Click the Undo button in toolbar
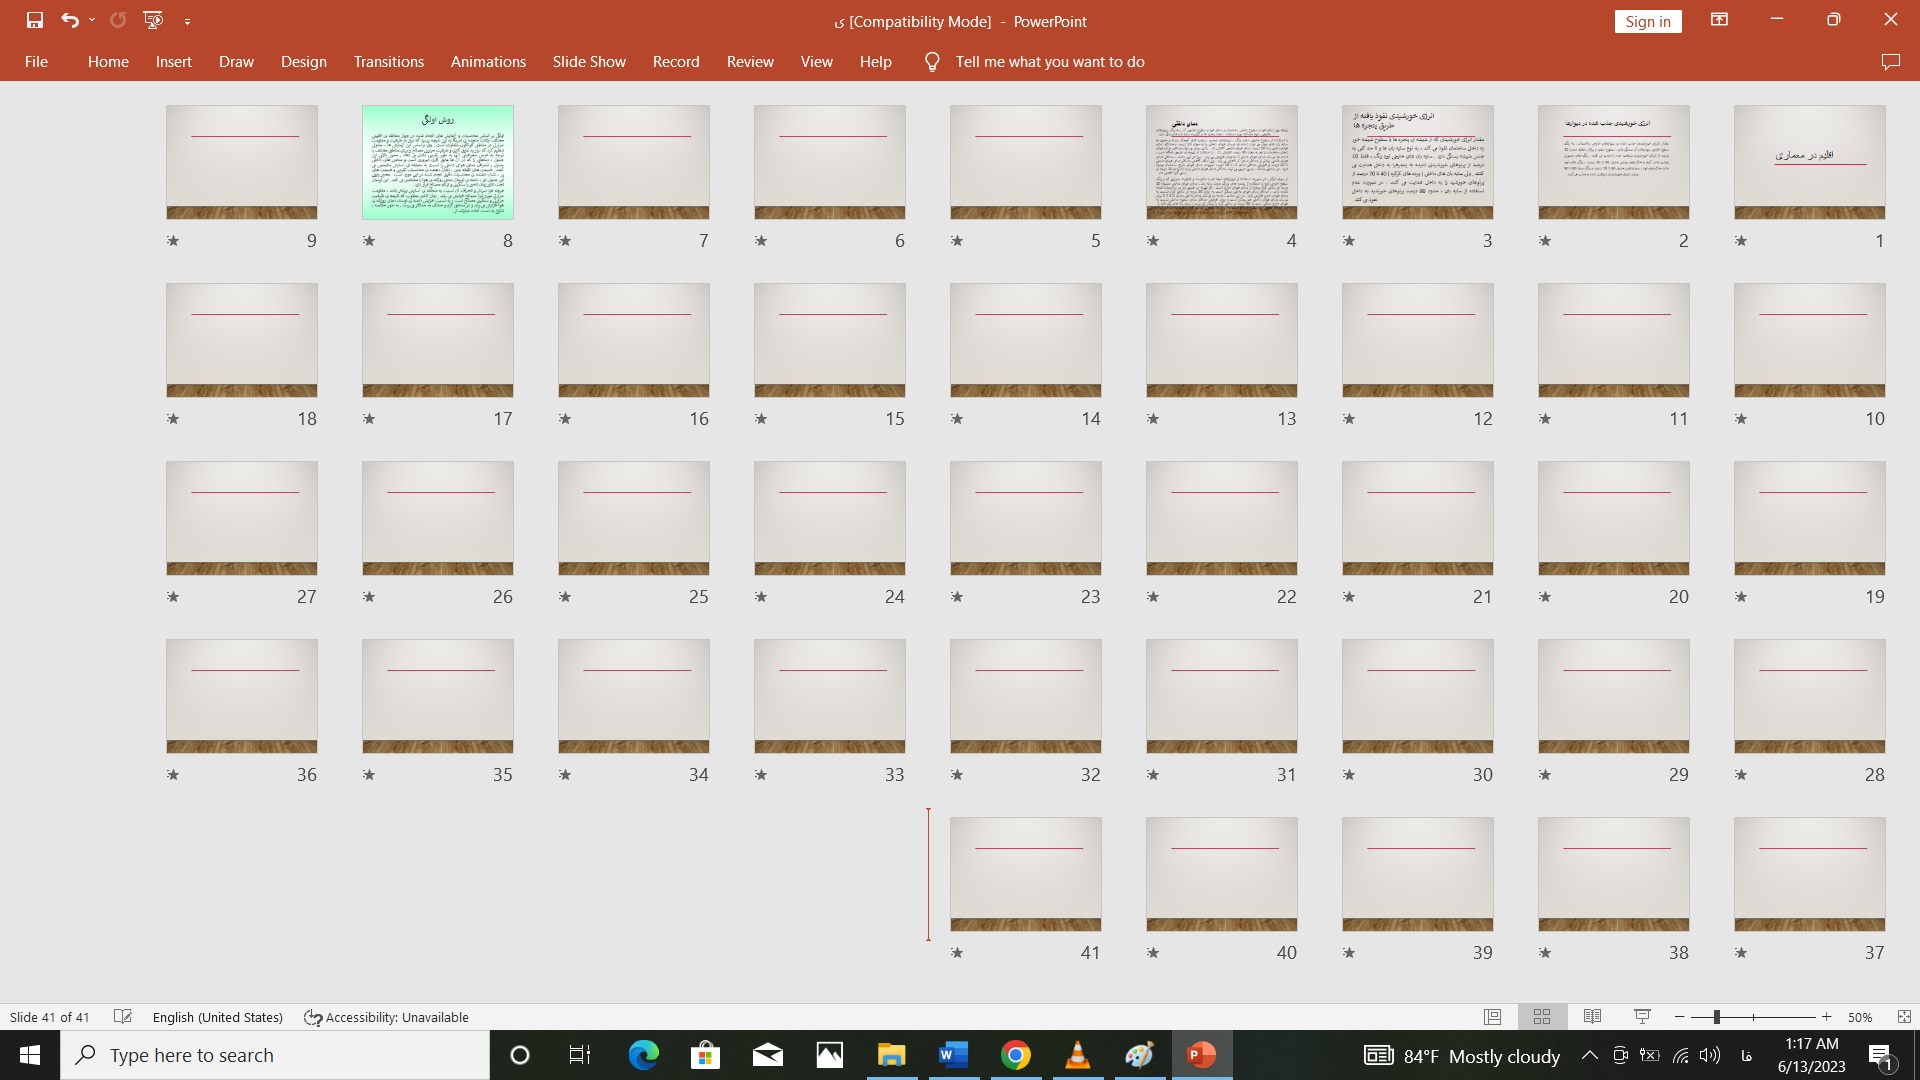 click(69, 20)
